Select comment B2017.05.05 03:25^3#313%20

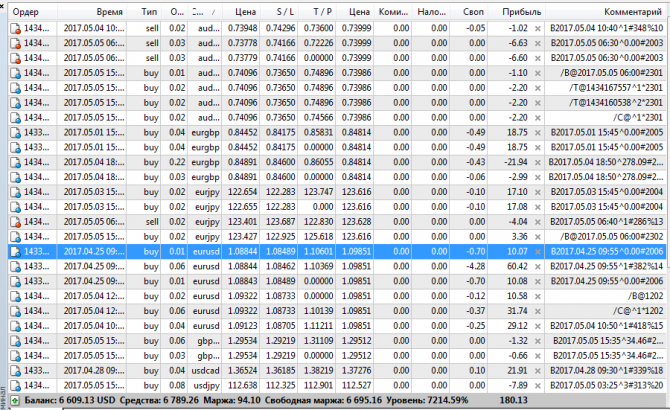click(606, 386)
